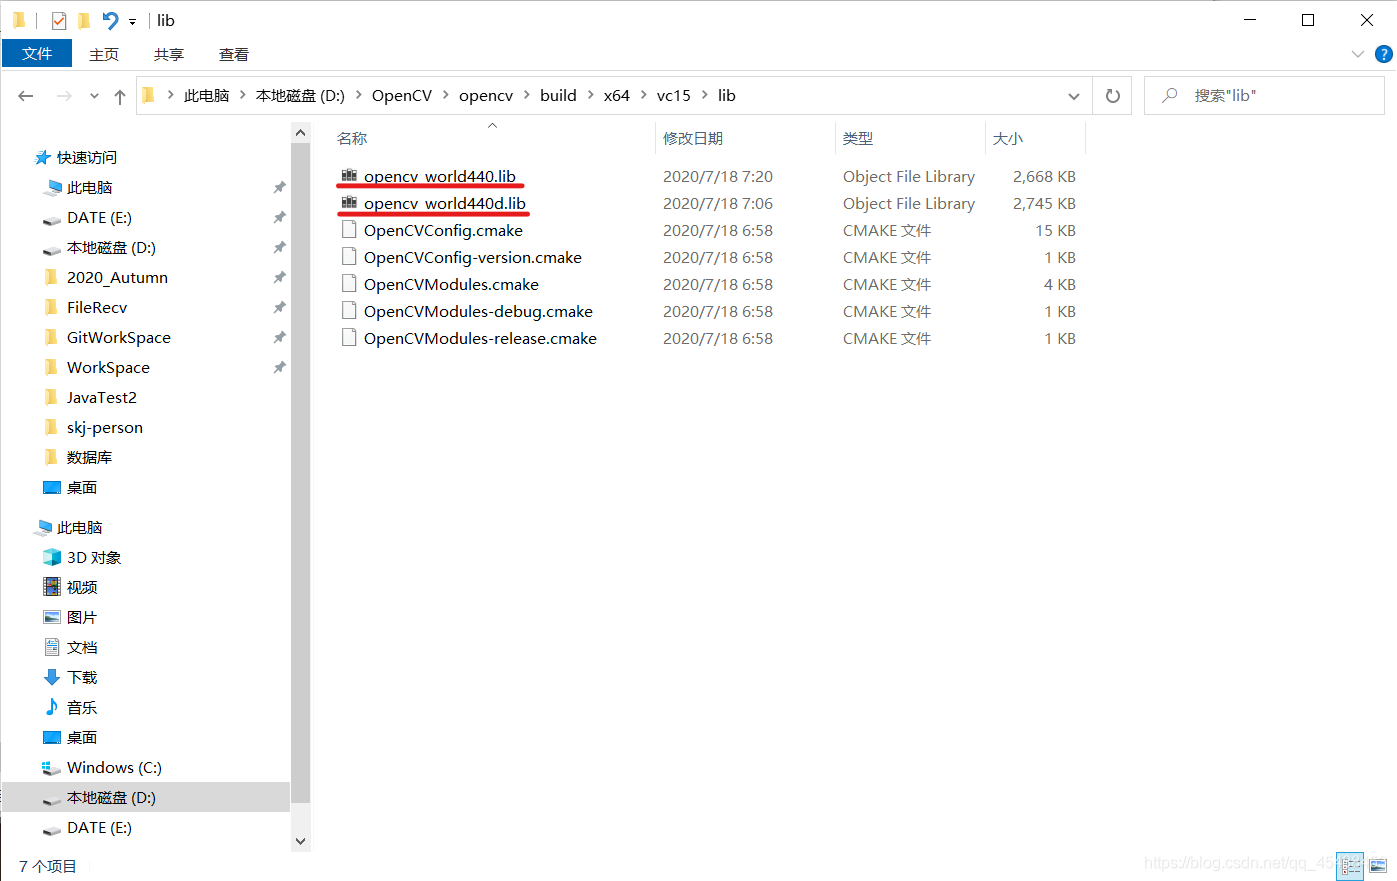Click pin icon beside GitWorkSpace

[x=279, y=337]
